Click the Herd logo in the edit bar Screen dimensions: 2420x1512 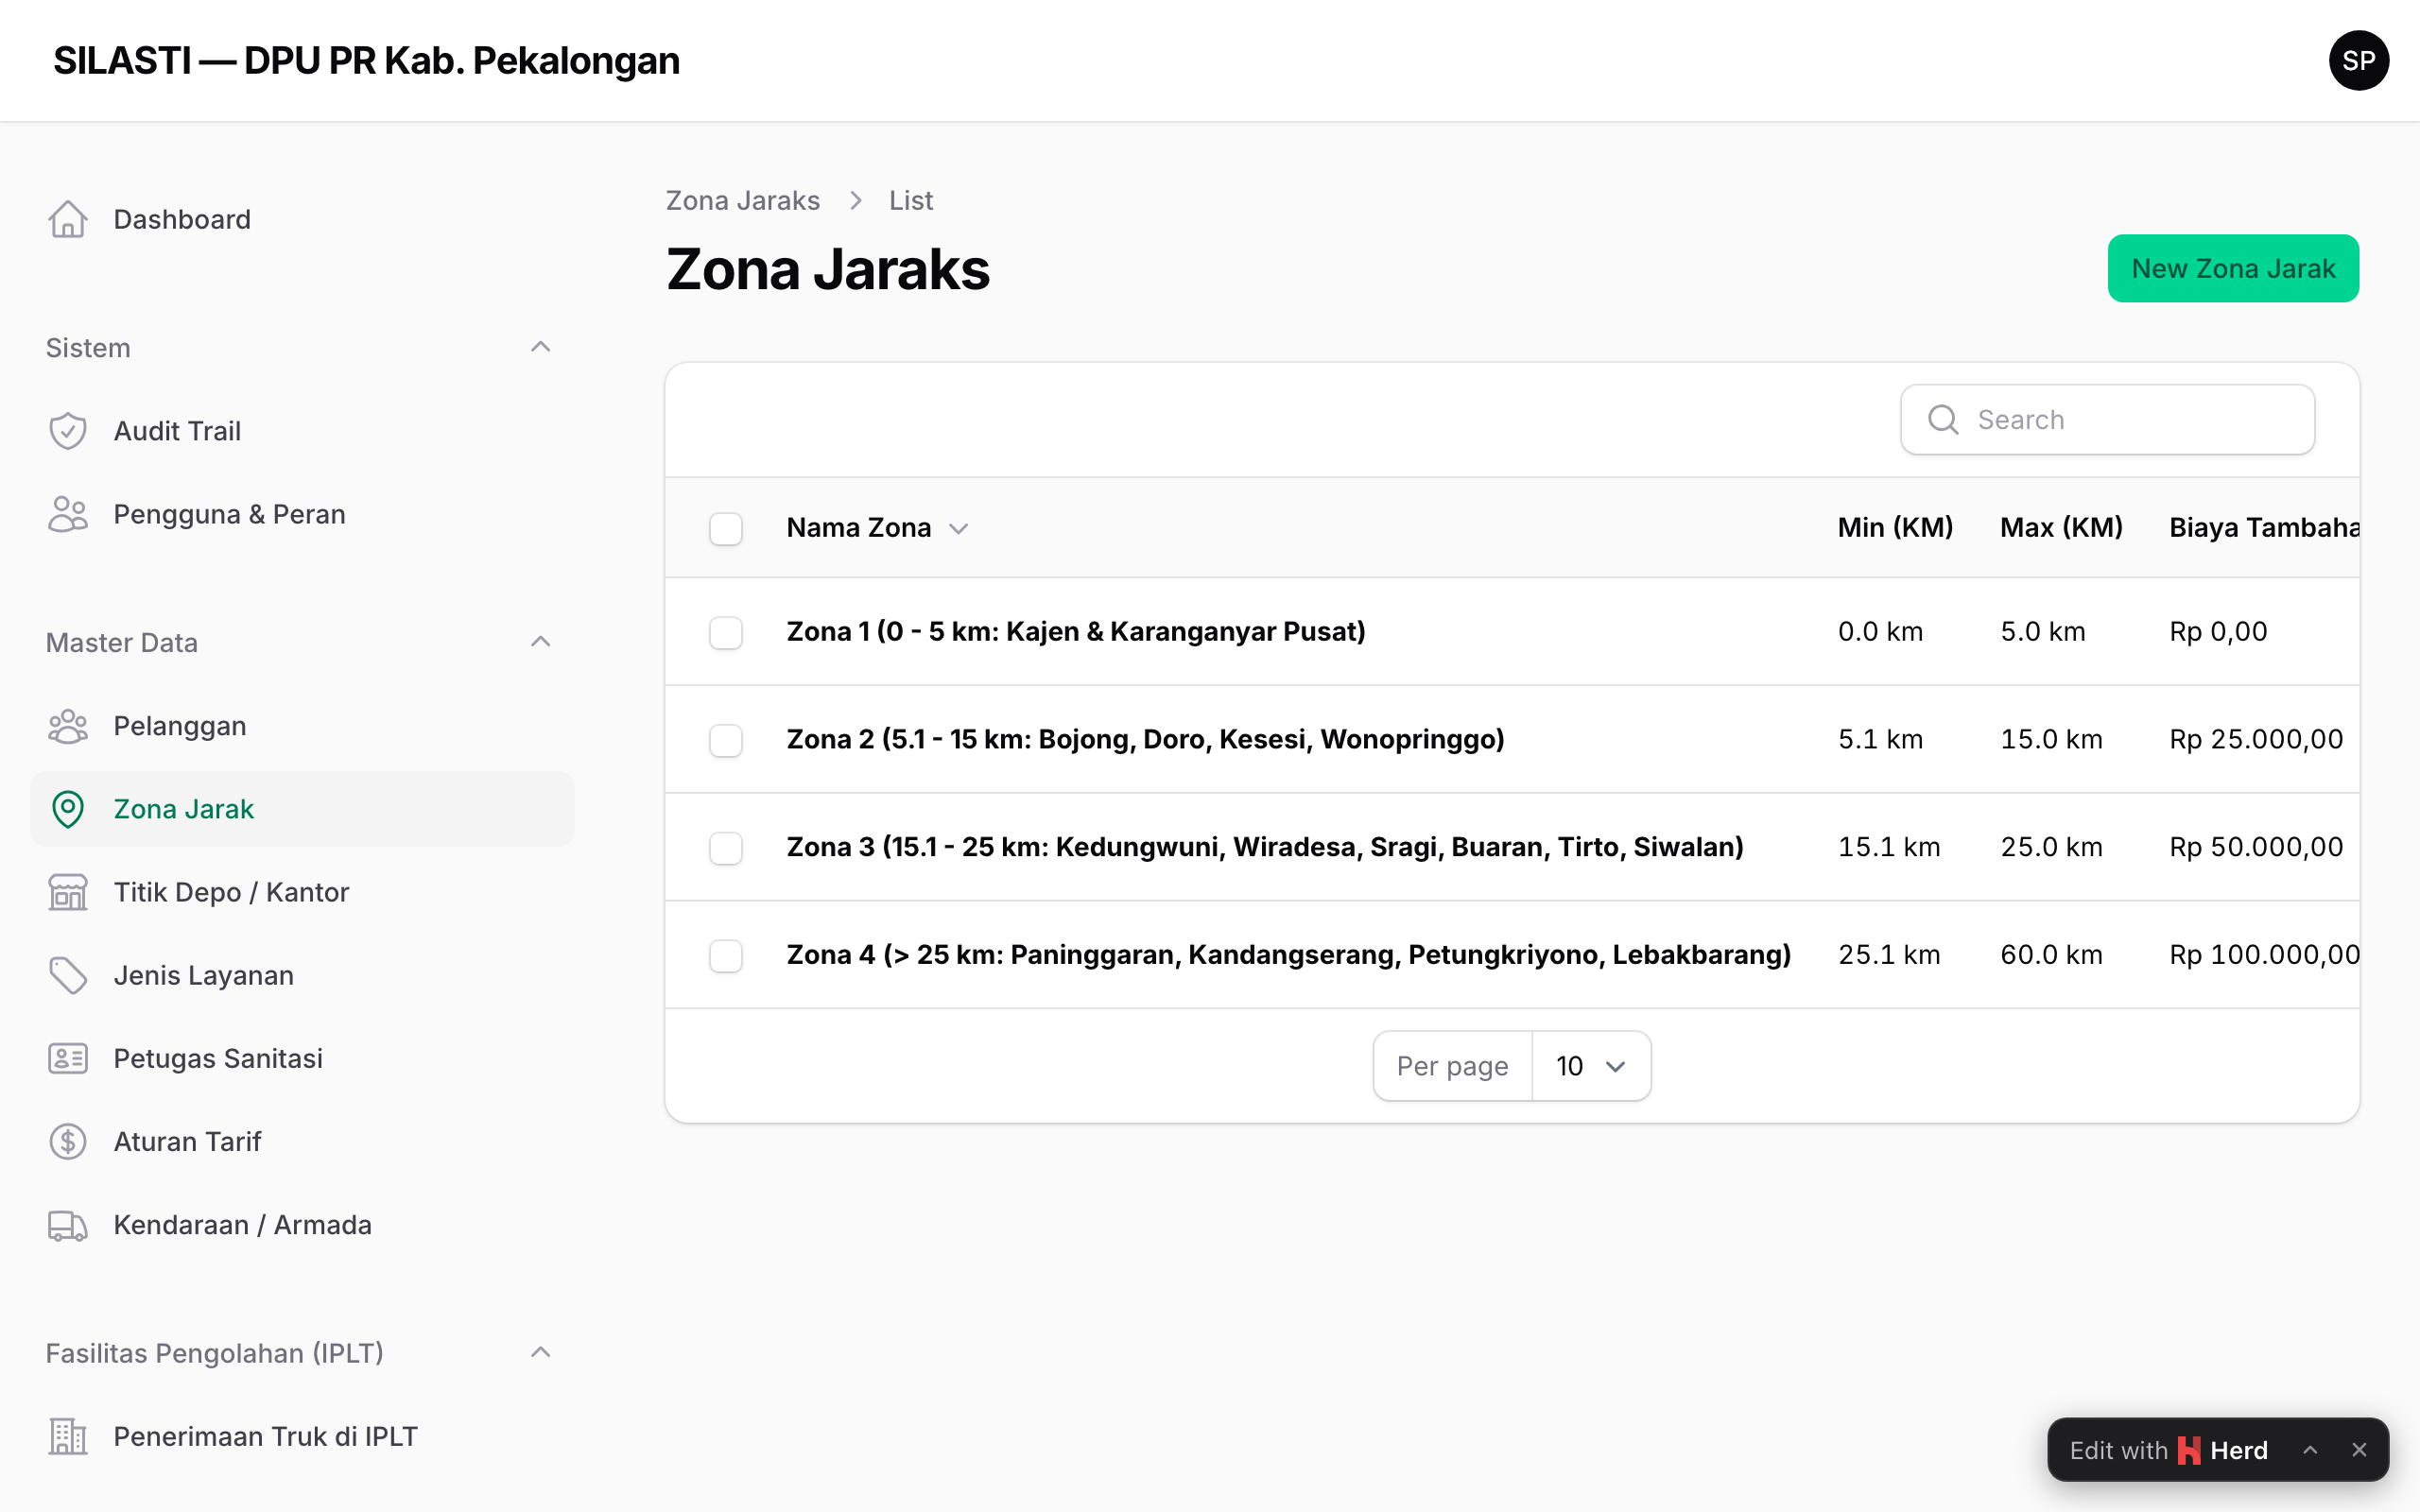(x=2188, y=1450)
